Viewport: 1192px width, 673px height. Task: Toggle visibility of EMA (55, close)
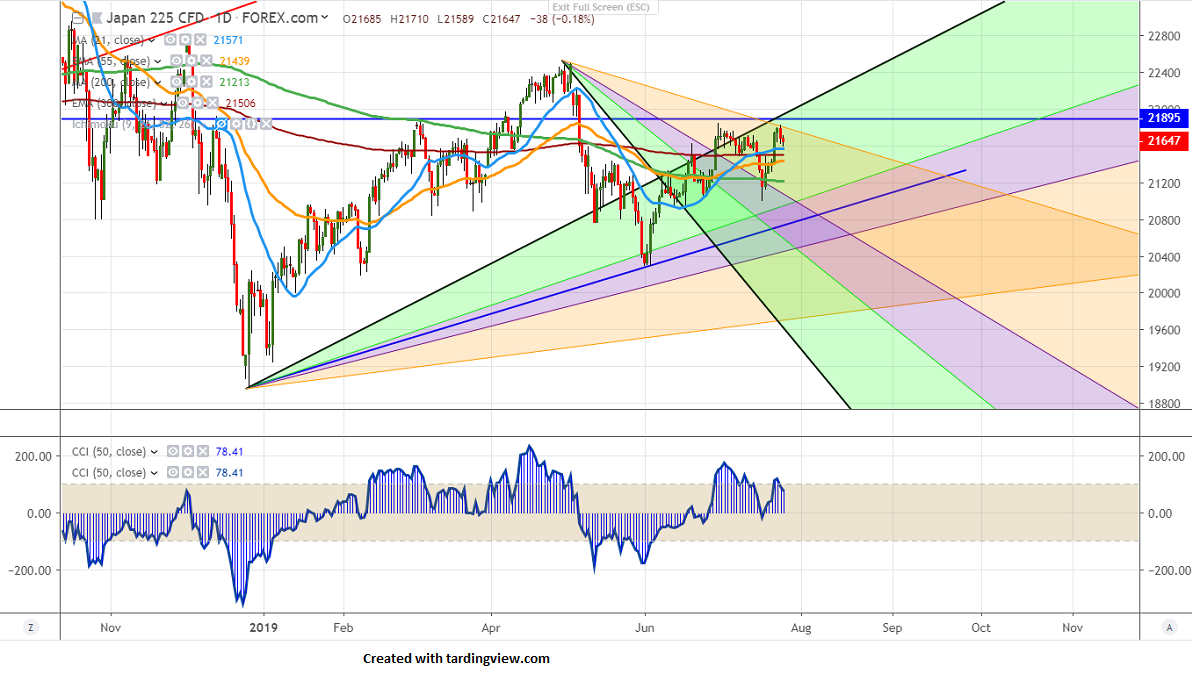tap(176, 61)
